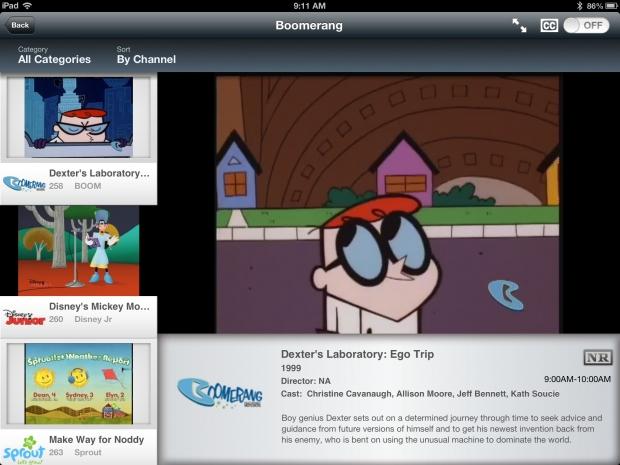
Task: Tap the Wi-Fi status icon
Action: [27, 6]
